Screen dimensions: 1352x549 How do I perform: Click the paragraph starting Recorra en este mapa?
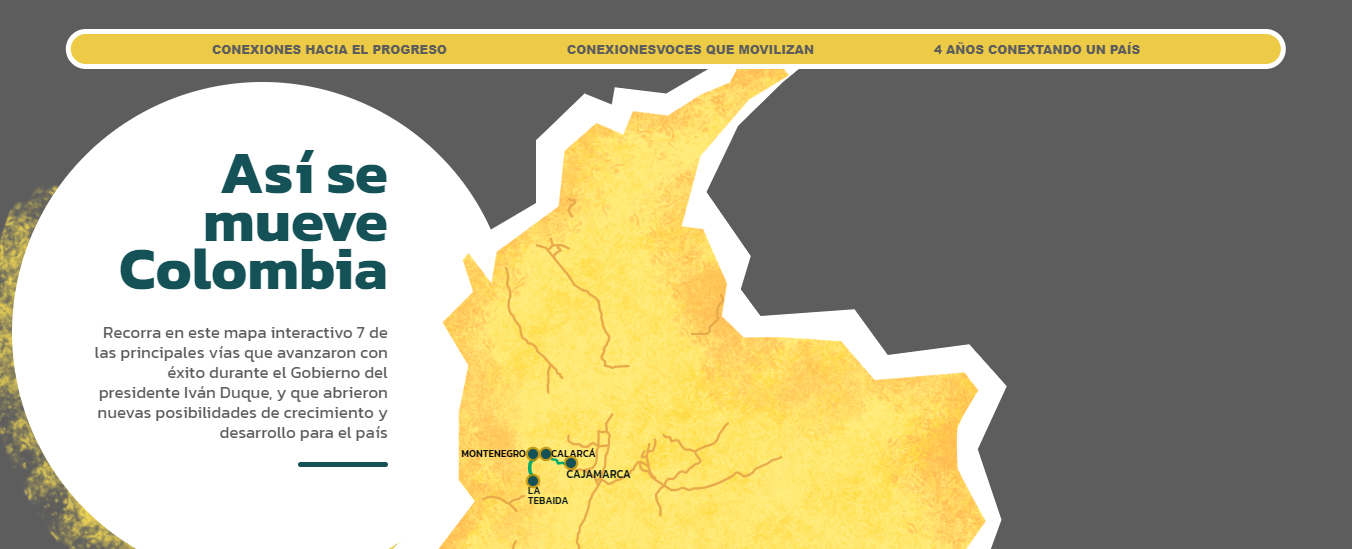(243, 382)
